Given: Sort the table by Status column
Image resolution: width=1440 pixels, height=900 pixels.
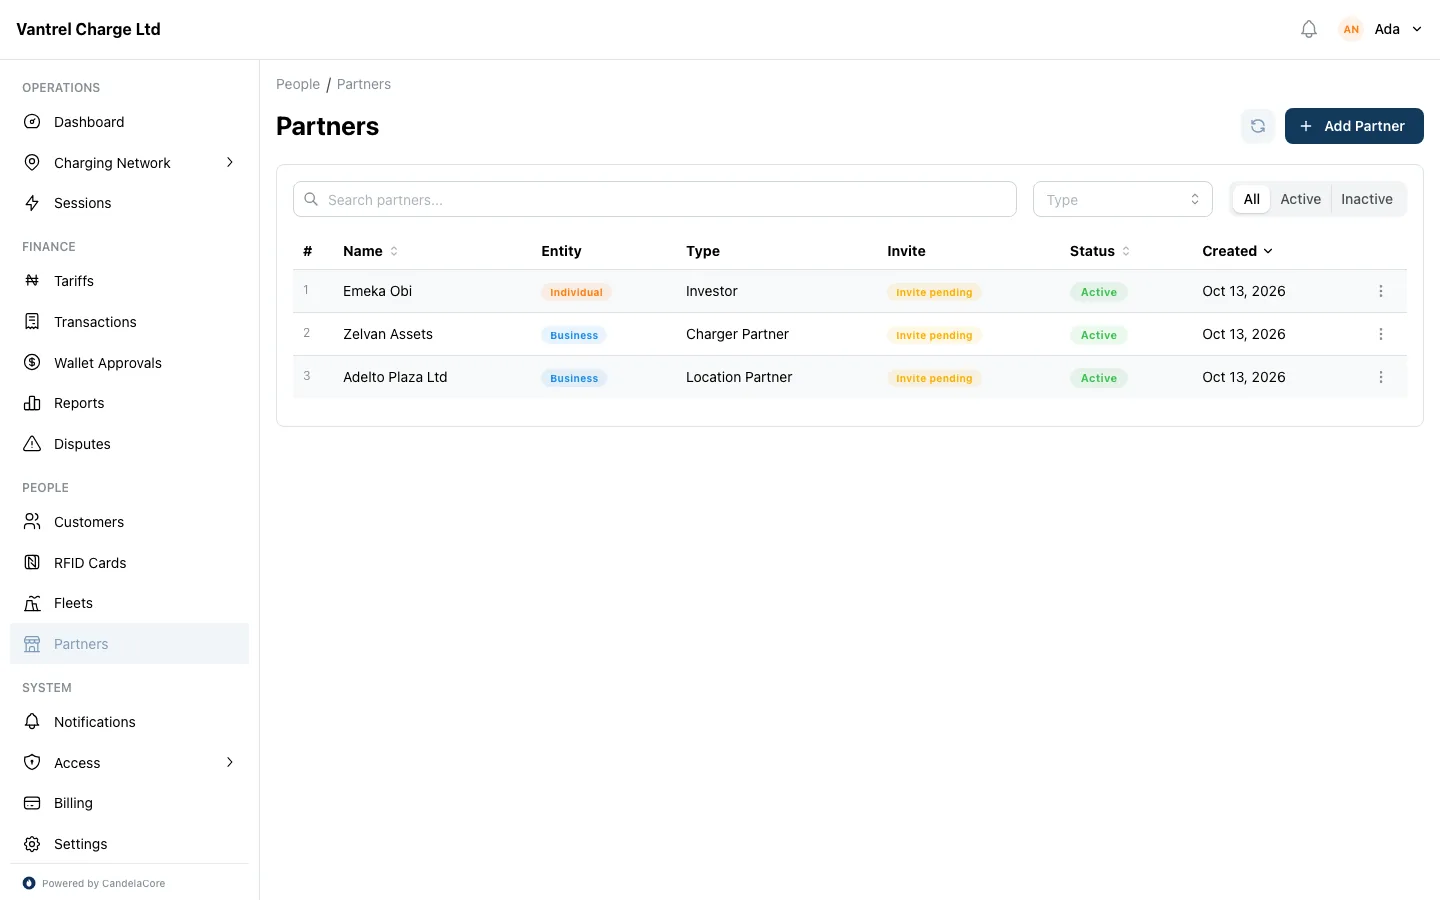Looking at the screenshot, I should point(1100,251).
